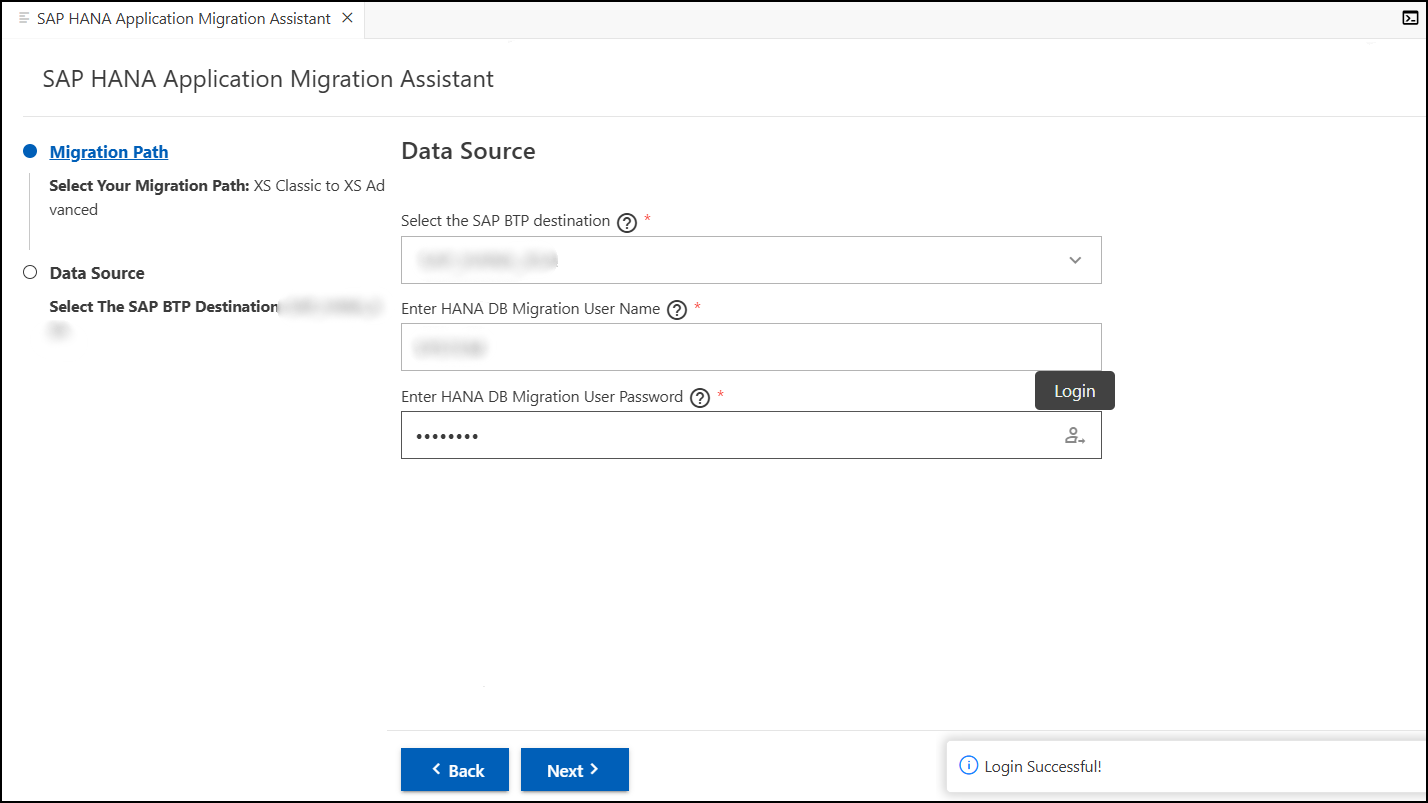
Task: Click the 'Select the SAP BTP destination' label
Action: click(505, 221)
